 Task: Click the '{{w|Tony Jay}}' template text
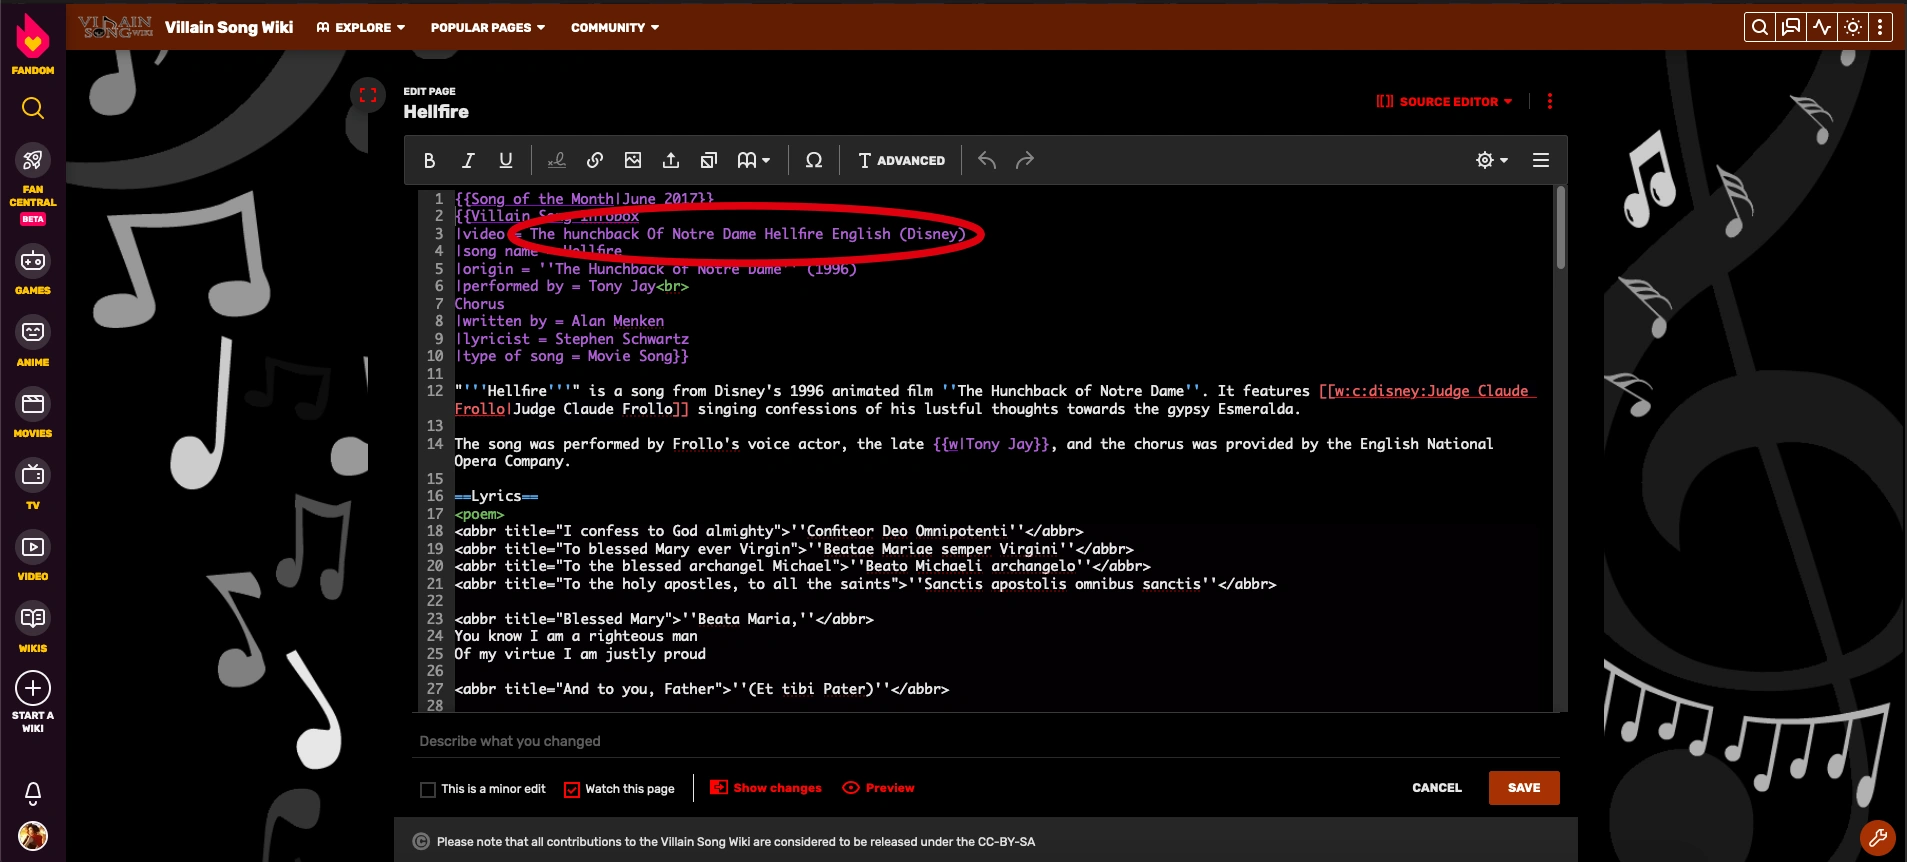point(991,444)
